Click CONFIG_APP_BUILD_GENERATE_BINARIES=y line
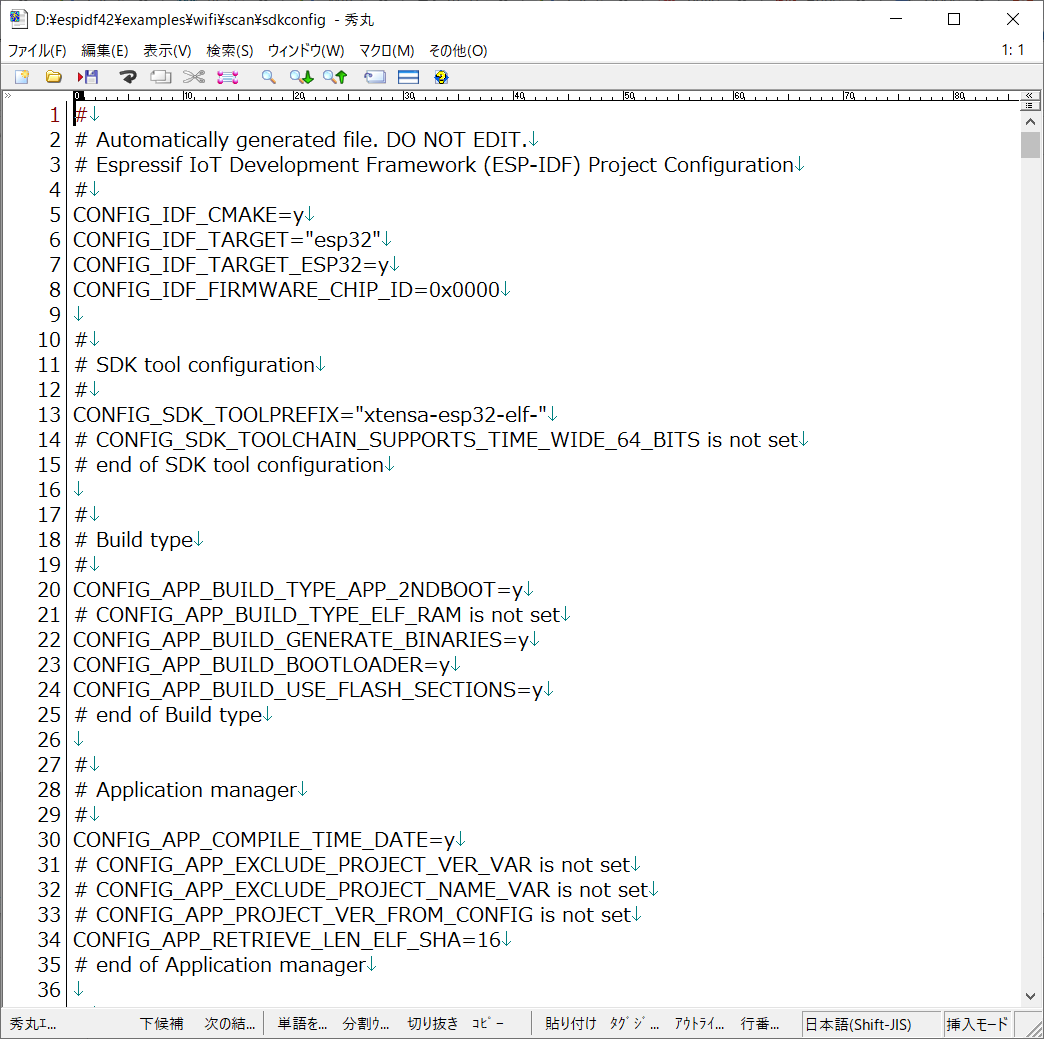 [x=301, y=640]
